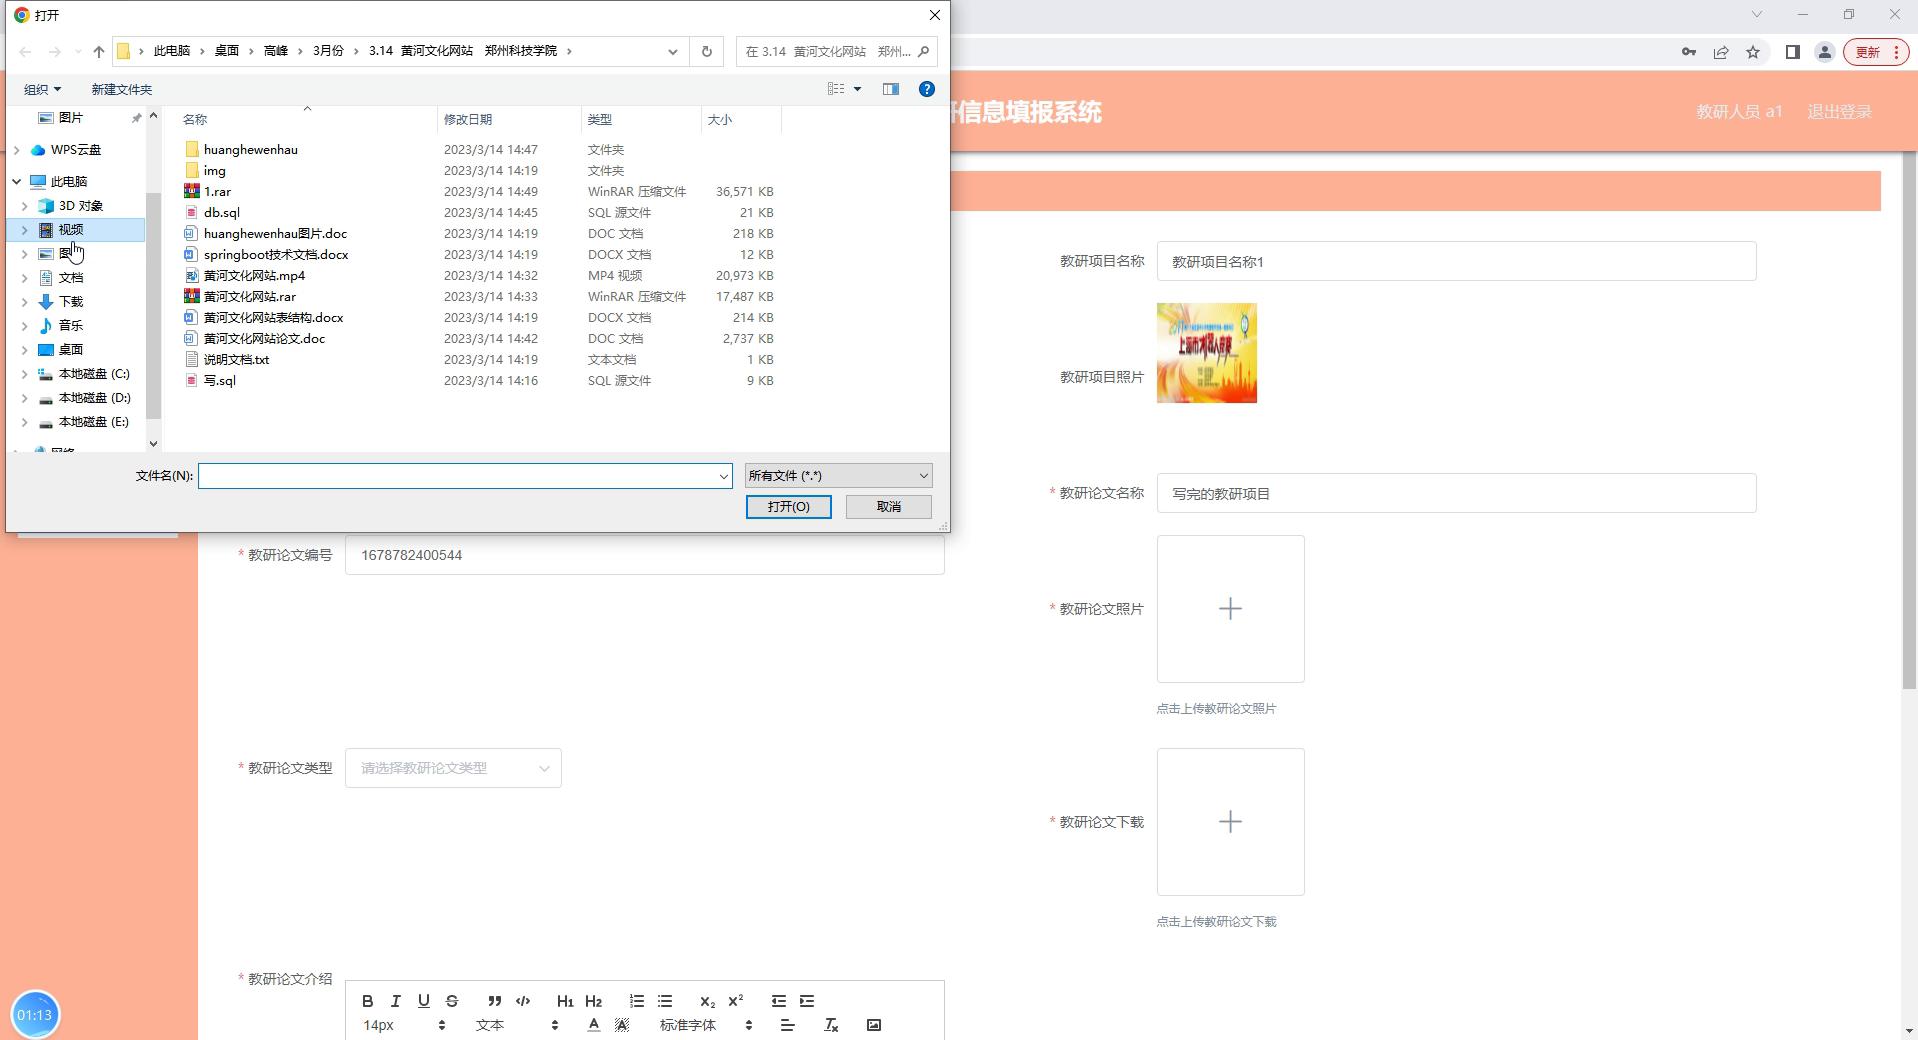
Task: Insert an image via the editor toolbar
Action: (873, 1025)
